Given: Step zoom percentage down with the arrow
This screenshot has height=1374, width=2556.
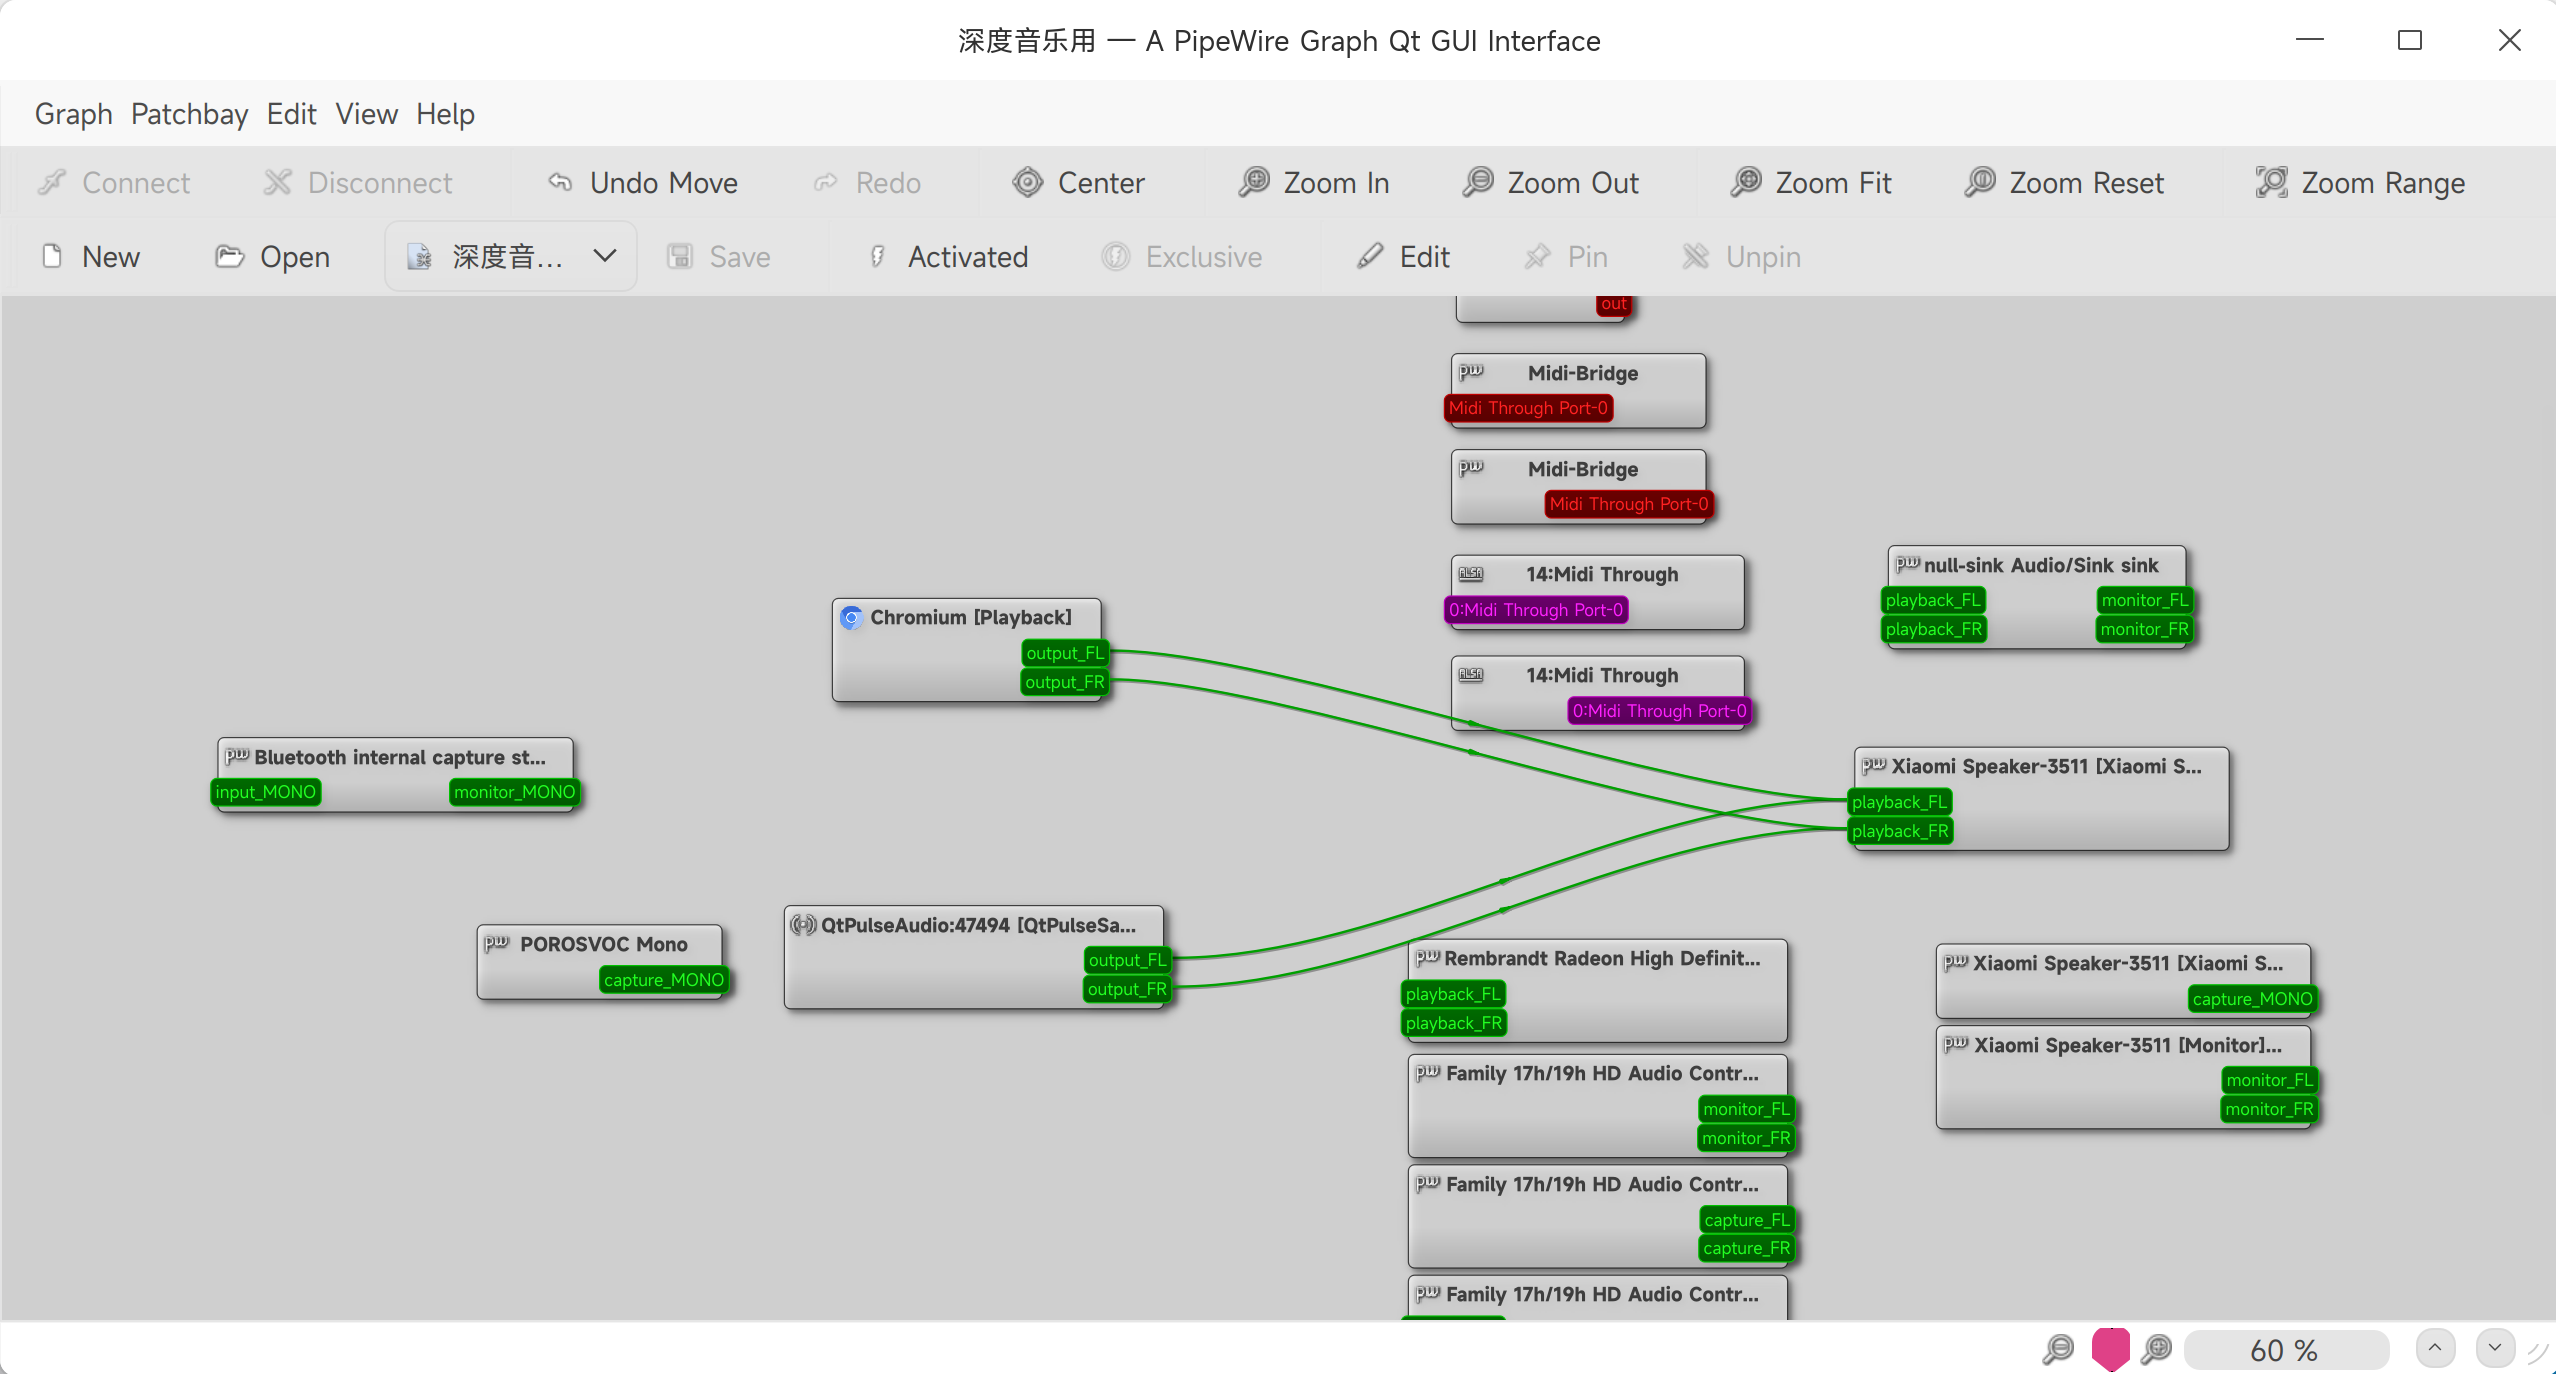Looking at the screenshot, I should click(2494, 1348).
